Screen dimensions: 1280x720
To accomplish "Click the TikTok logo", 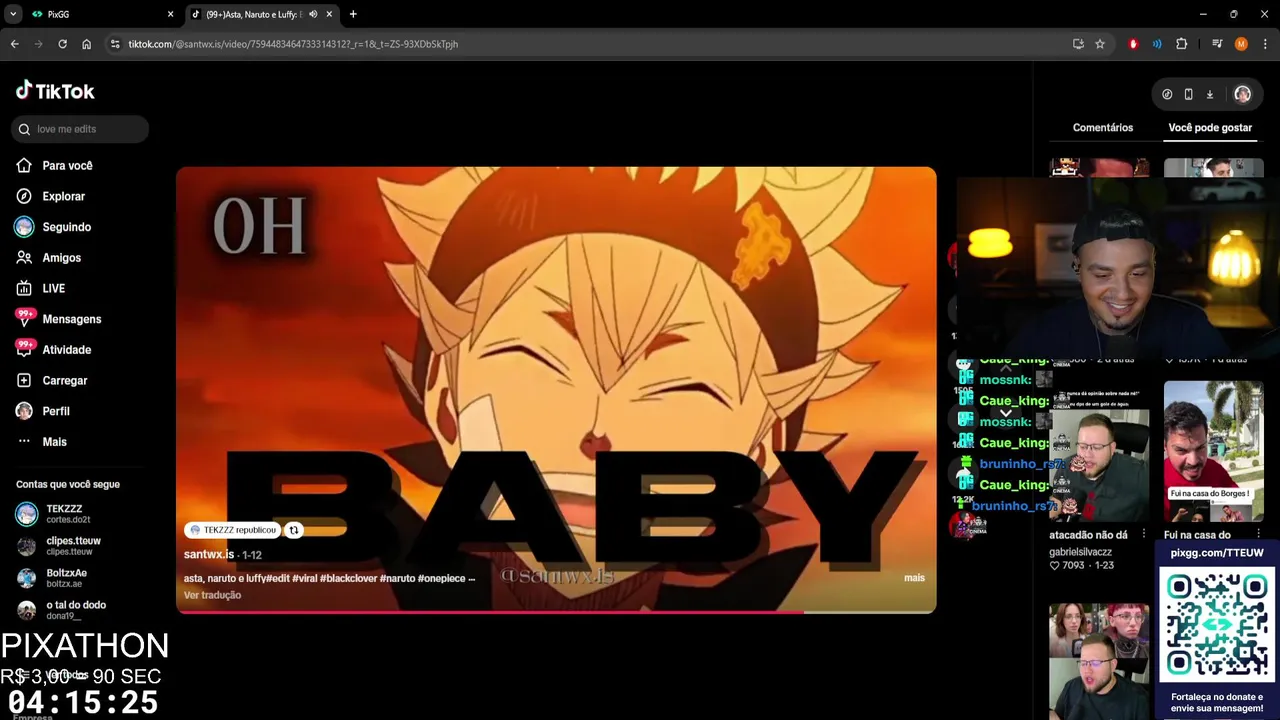I will point(55,91).
